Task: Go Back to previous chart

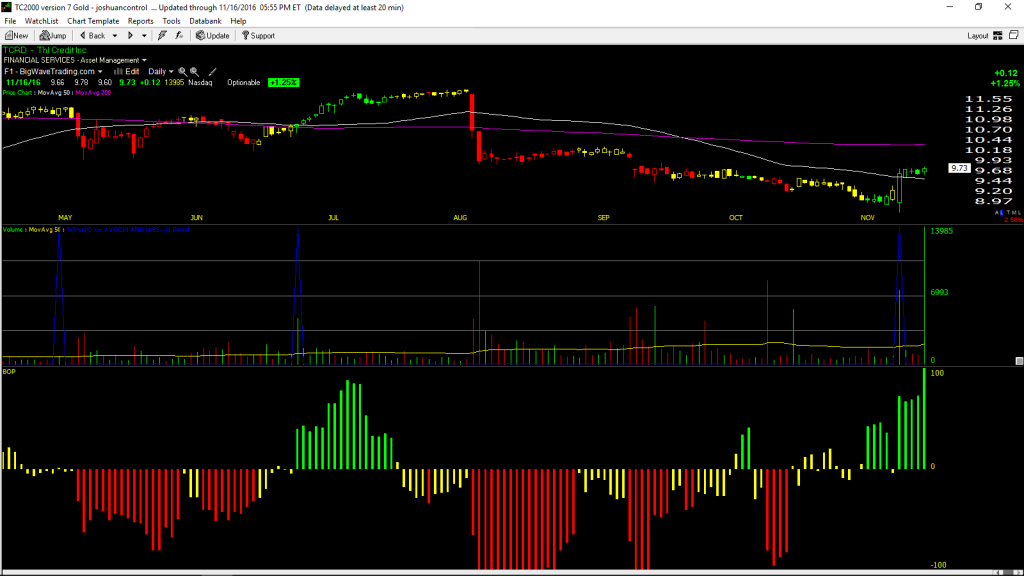Action: click(x=92, y=36)
